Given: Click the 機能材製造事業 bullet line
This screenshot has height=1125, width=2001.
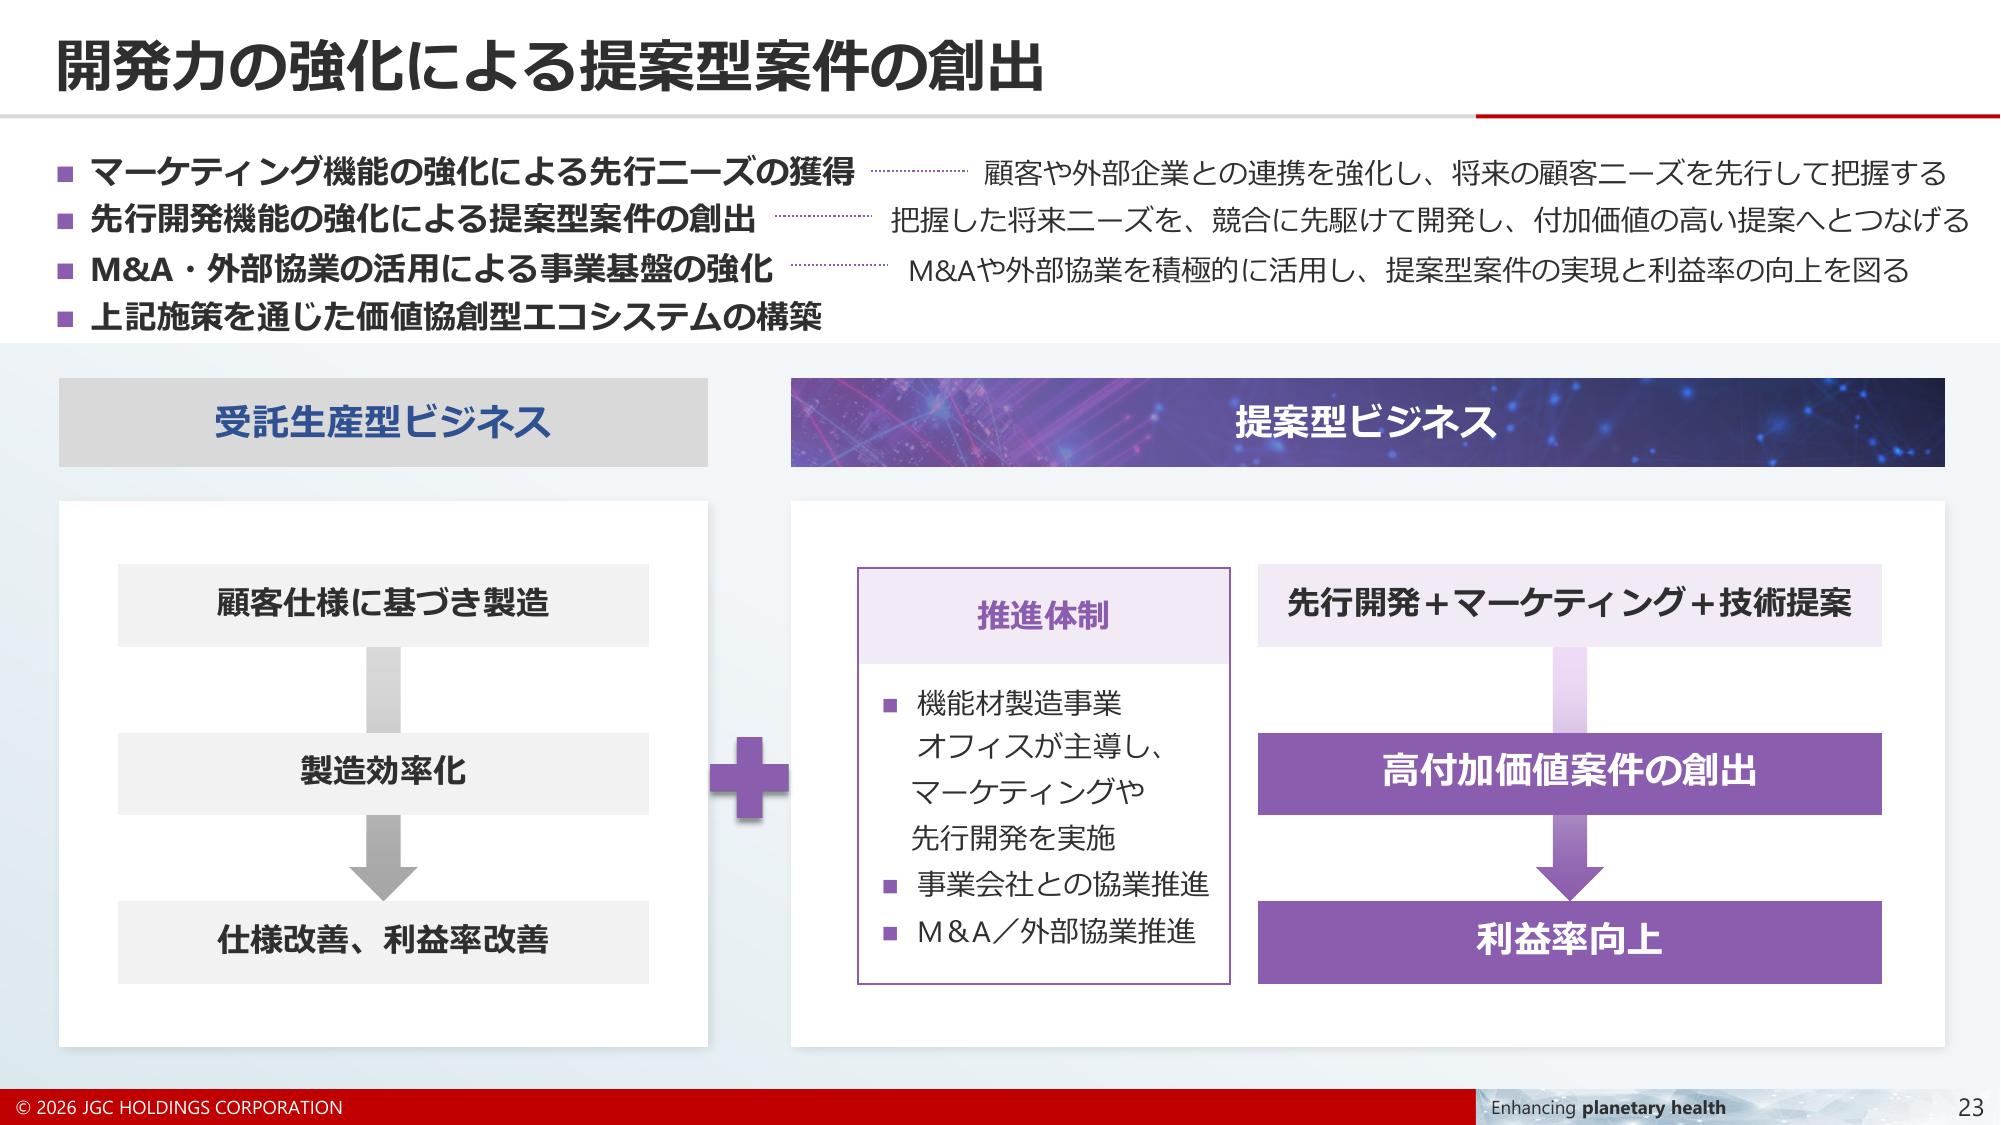Looking at the screenshot, I should tap(1019, 704).
